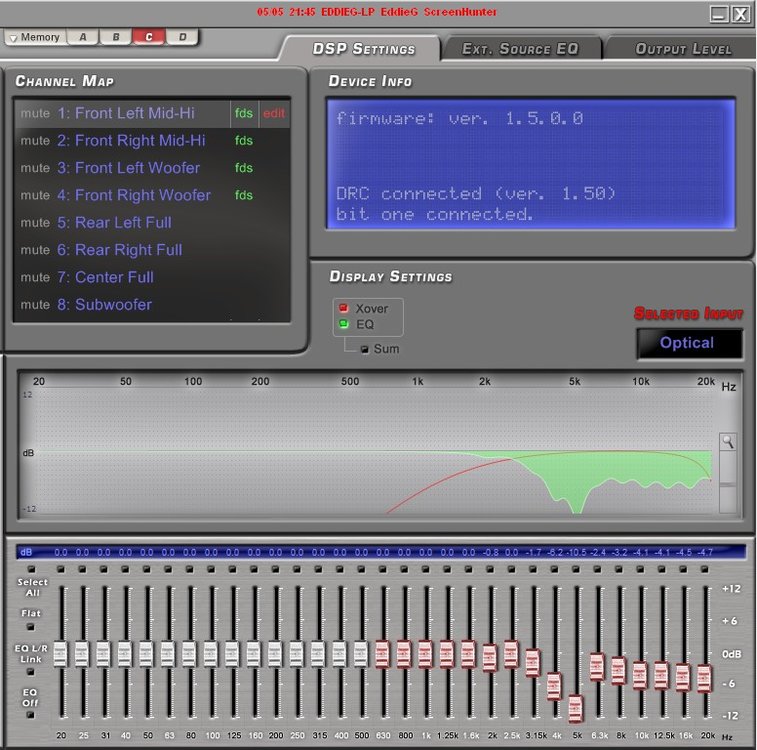Click the 4k EQ slider handle
The image size is (757, 750).
pyautogui.click(x=554, y=686)
